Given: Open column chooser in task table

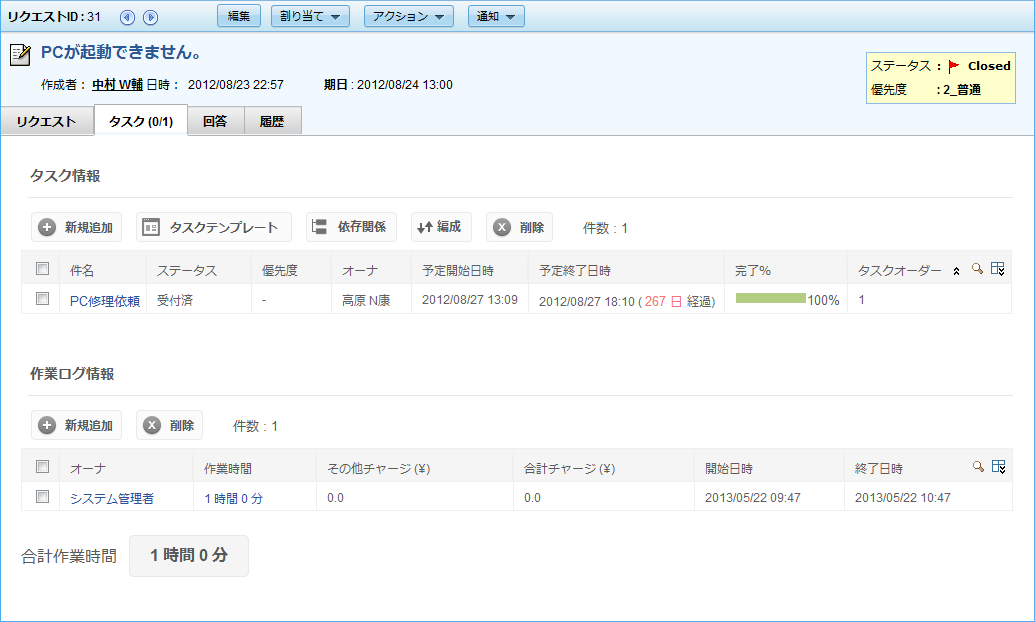Looking at the screenshot, I should coord(998,269).
